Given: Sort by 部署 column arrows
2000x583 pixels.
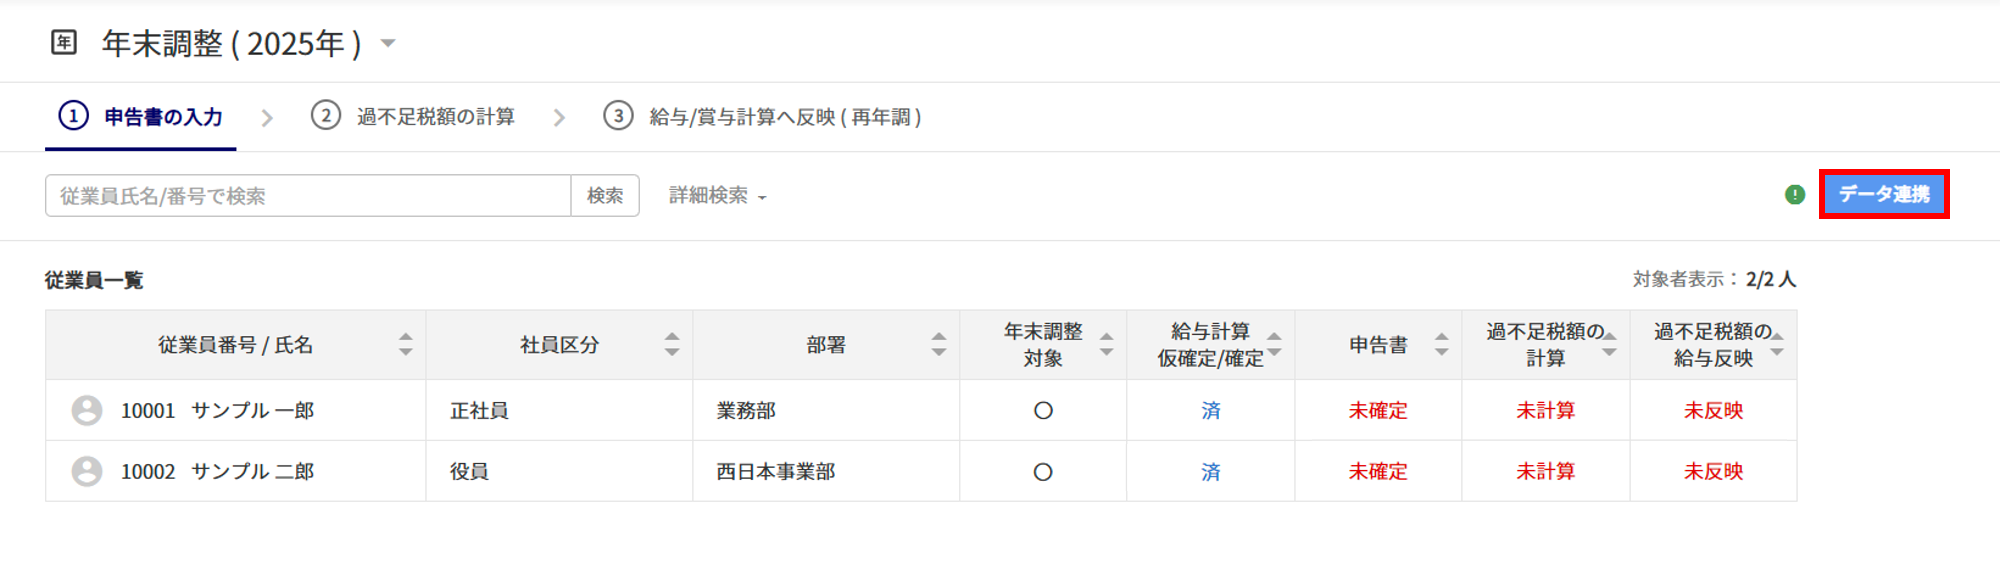Looking at the screenshot, I should [x=938, y=345].
